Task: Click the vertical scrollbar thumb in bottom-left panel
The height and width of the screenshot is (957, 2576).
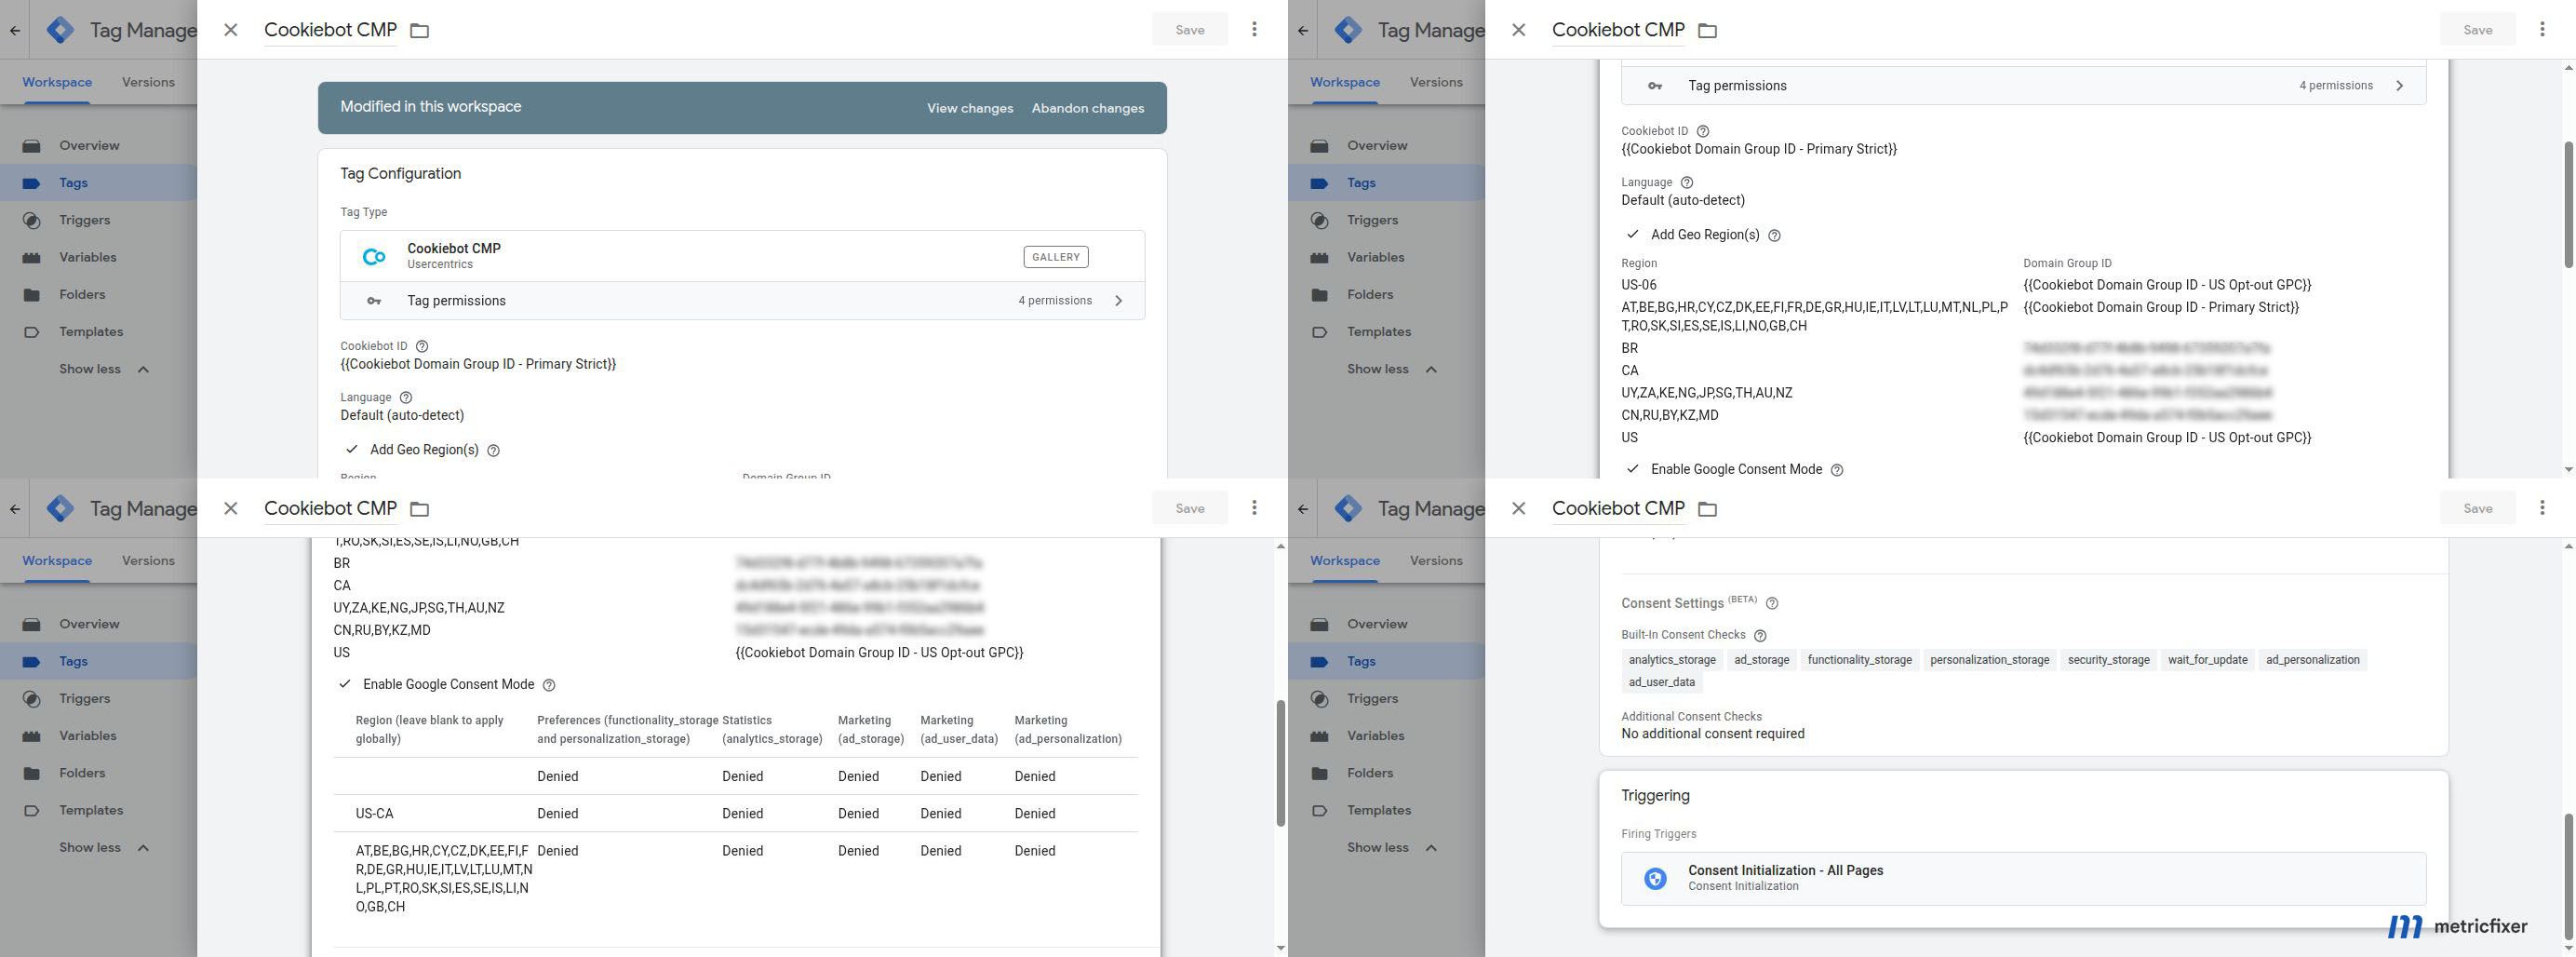Action: [1280, 763]
